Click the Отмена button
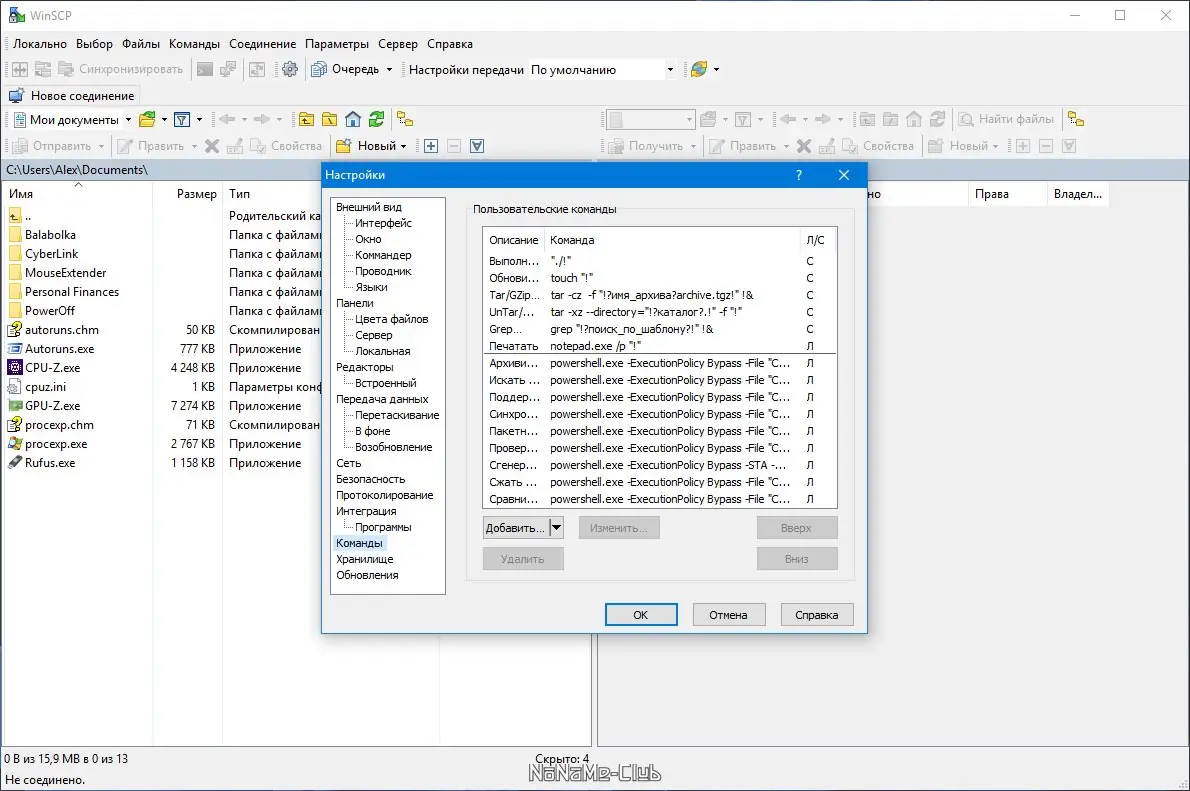1190x791 pixels. (x=729, y=615)
